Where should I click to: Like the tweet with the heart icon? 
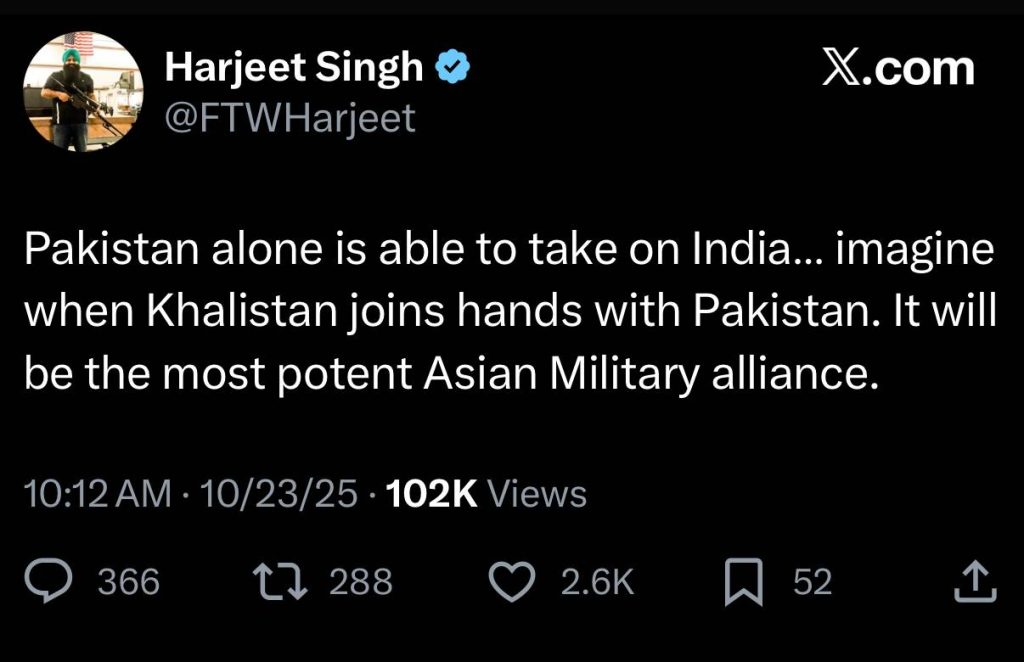(512, 583)
